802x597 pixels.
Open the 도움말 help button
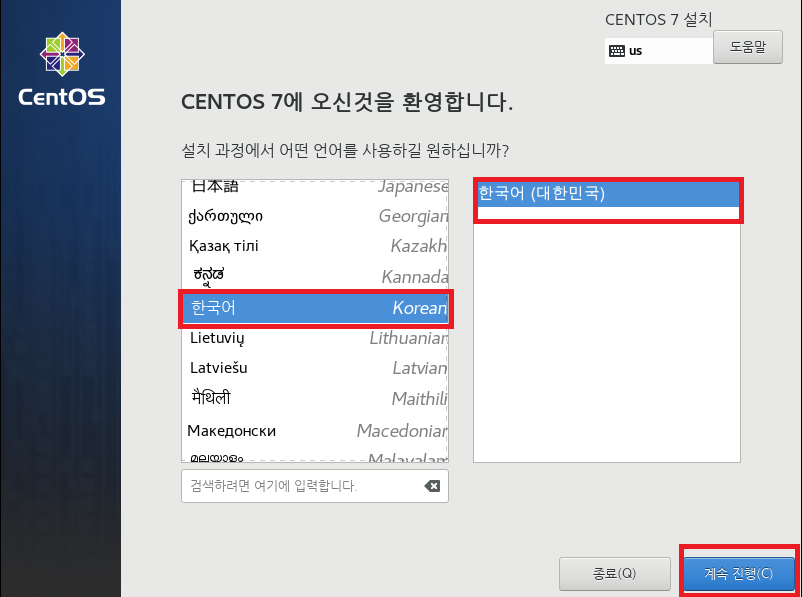pyautogui.click(x=748, y=47)
